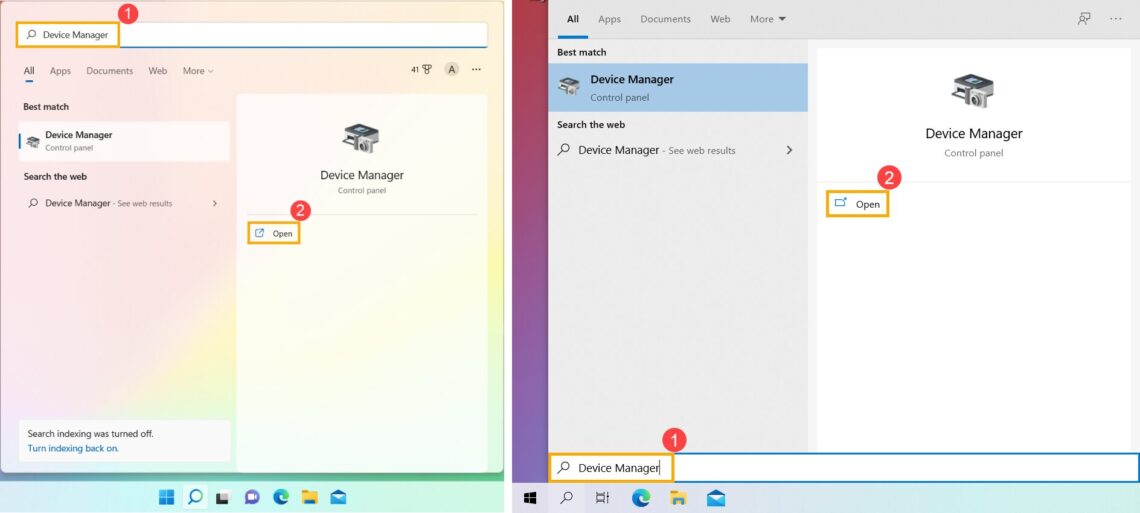Expand More dropdown in Windows 10 search

click(768, 20)
